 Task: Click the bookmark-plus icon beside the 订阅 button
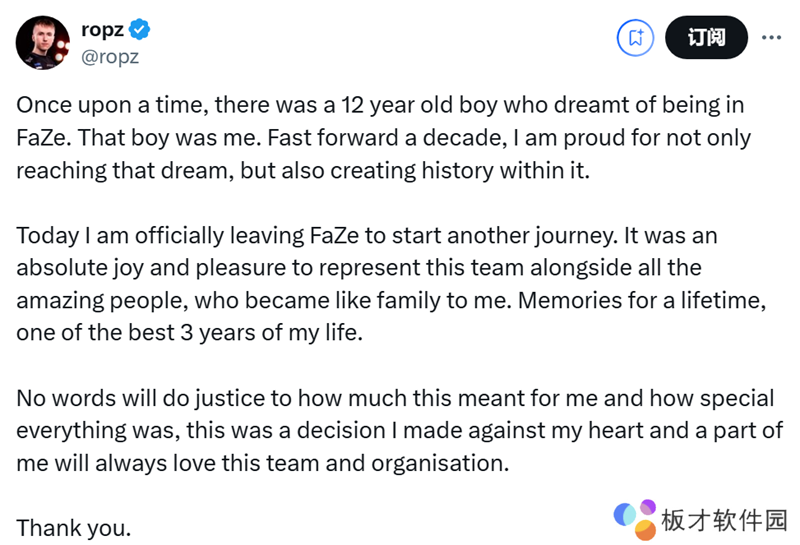pyautogui.click(x=635, y=38)
